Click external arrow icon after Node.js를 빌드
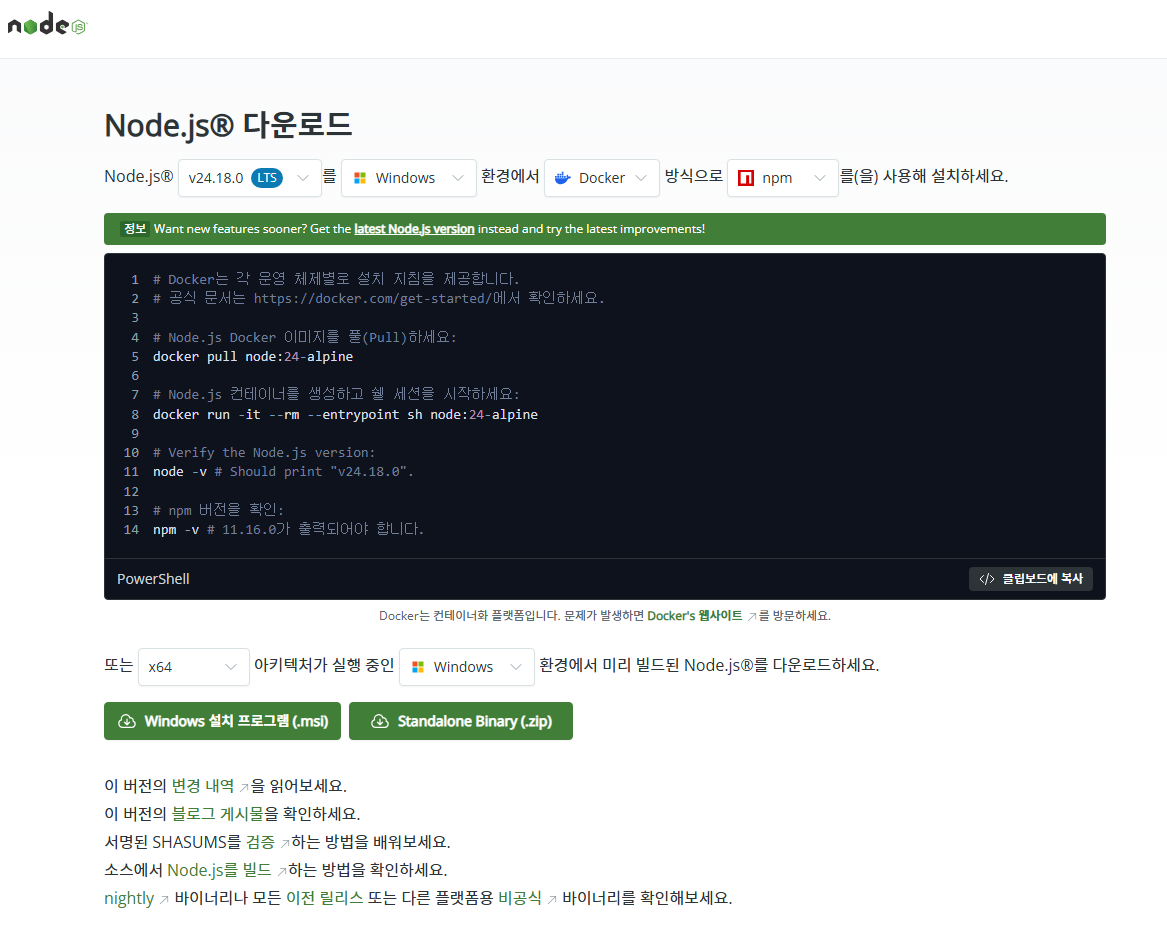Image resolution: width=1167 pixels, height=944 pixels. point(281,872)
